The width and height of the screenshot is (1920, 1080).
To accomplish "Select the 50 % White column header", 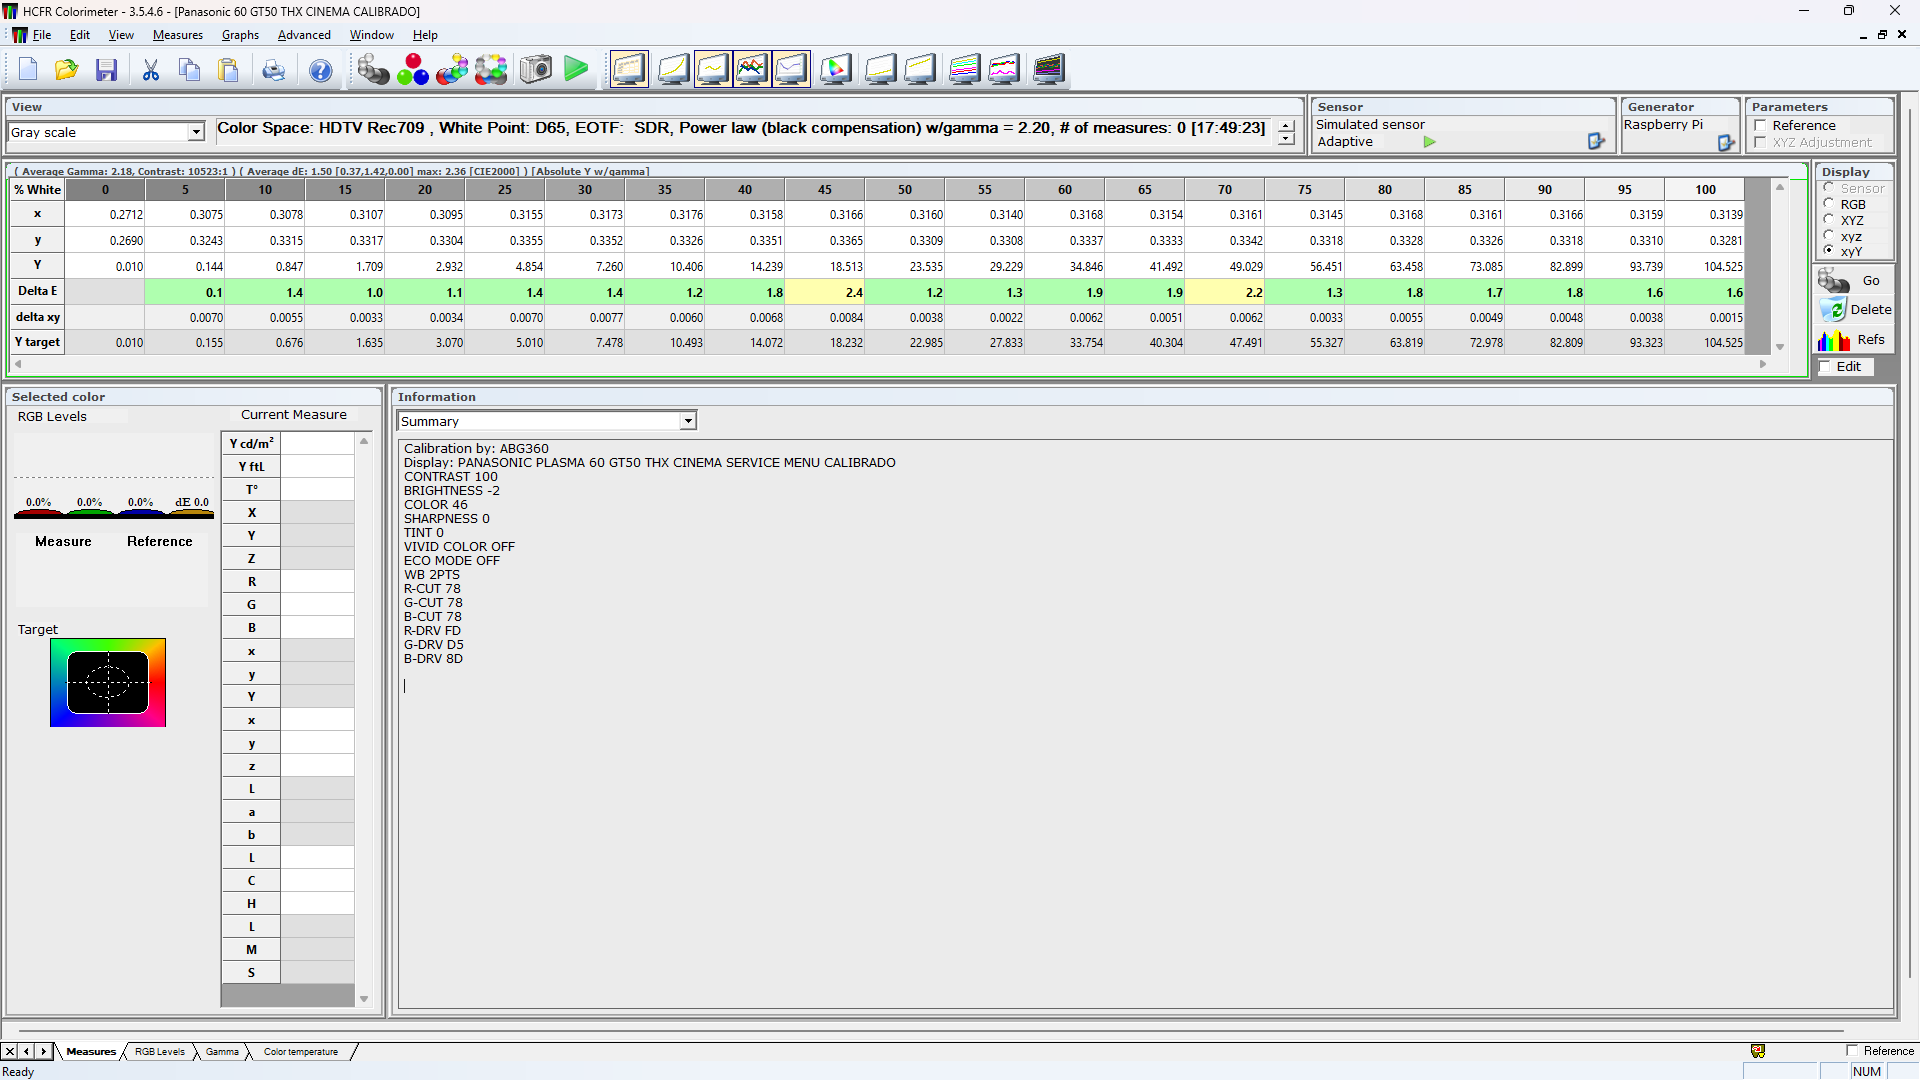I will [905, 189].
